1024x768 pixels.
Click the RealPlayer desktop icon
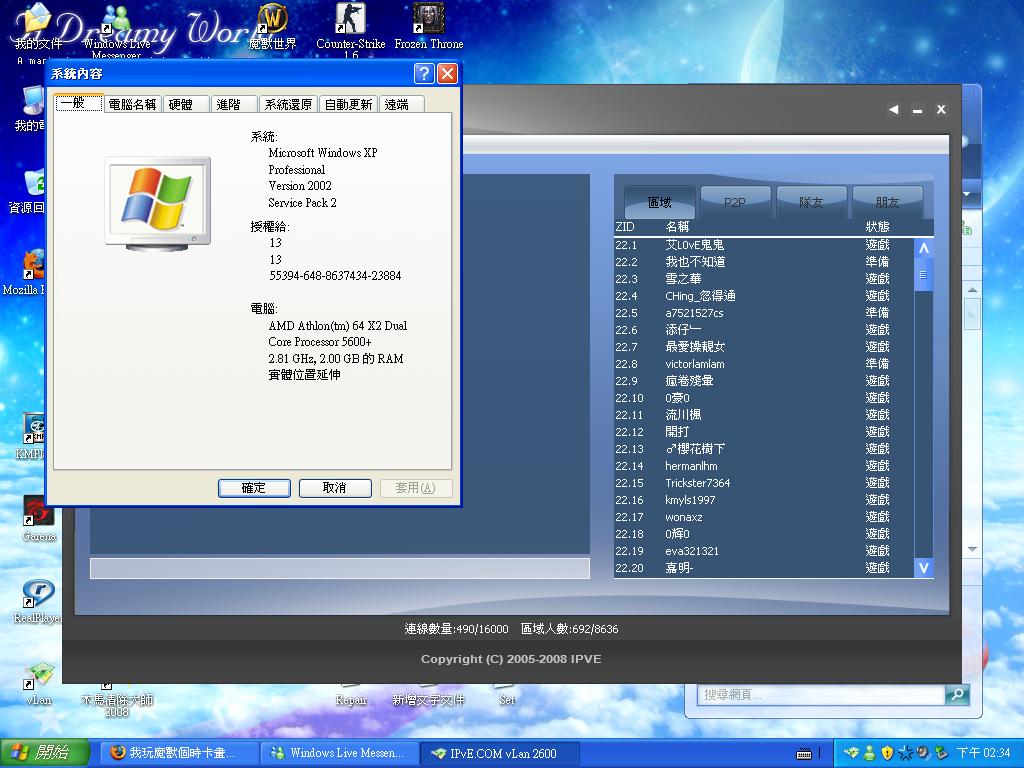click(x=38, y=595)
